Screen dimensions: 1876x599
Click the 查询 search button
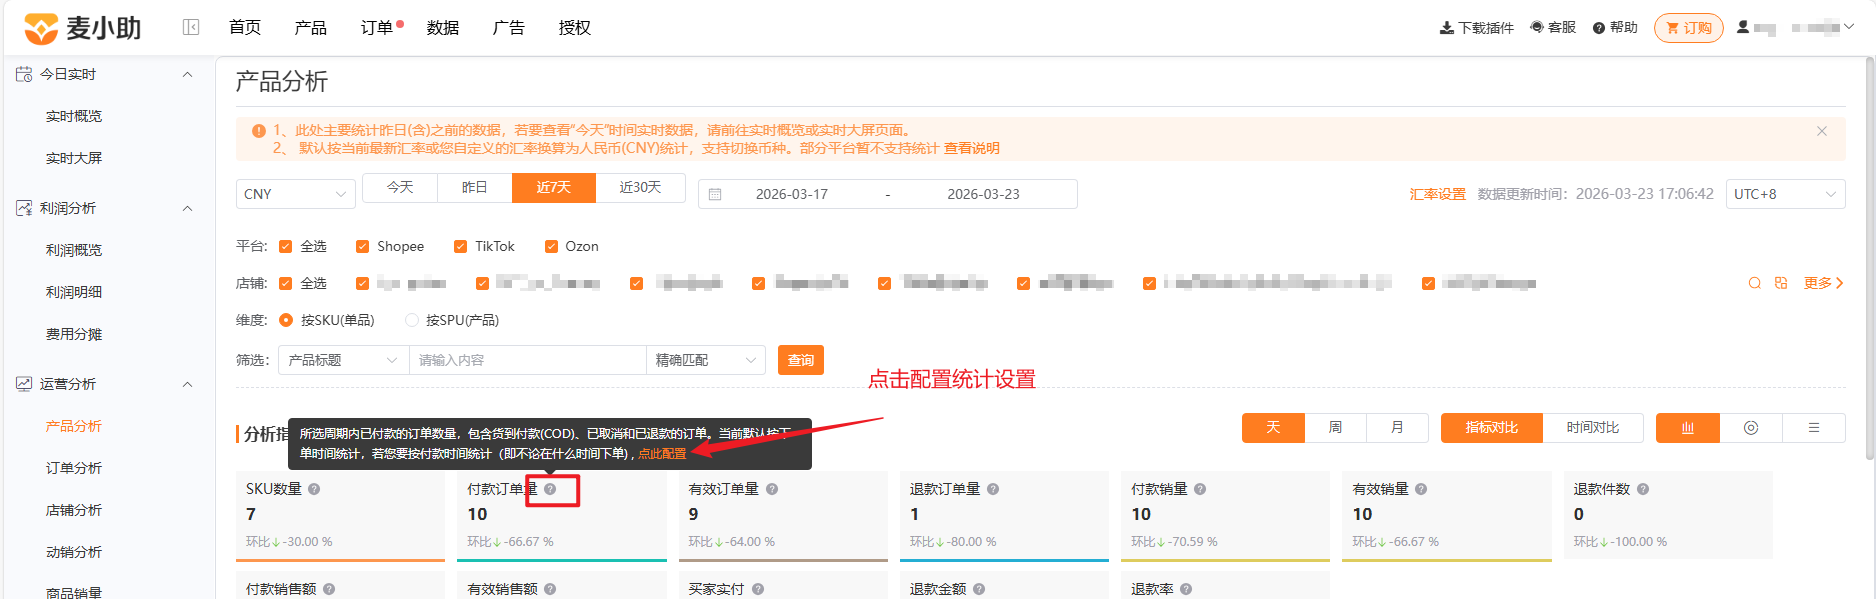801,360
